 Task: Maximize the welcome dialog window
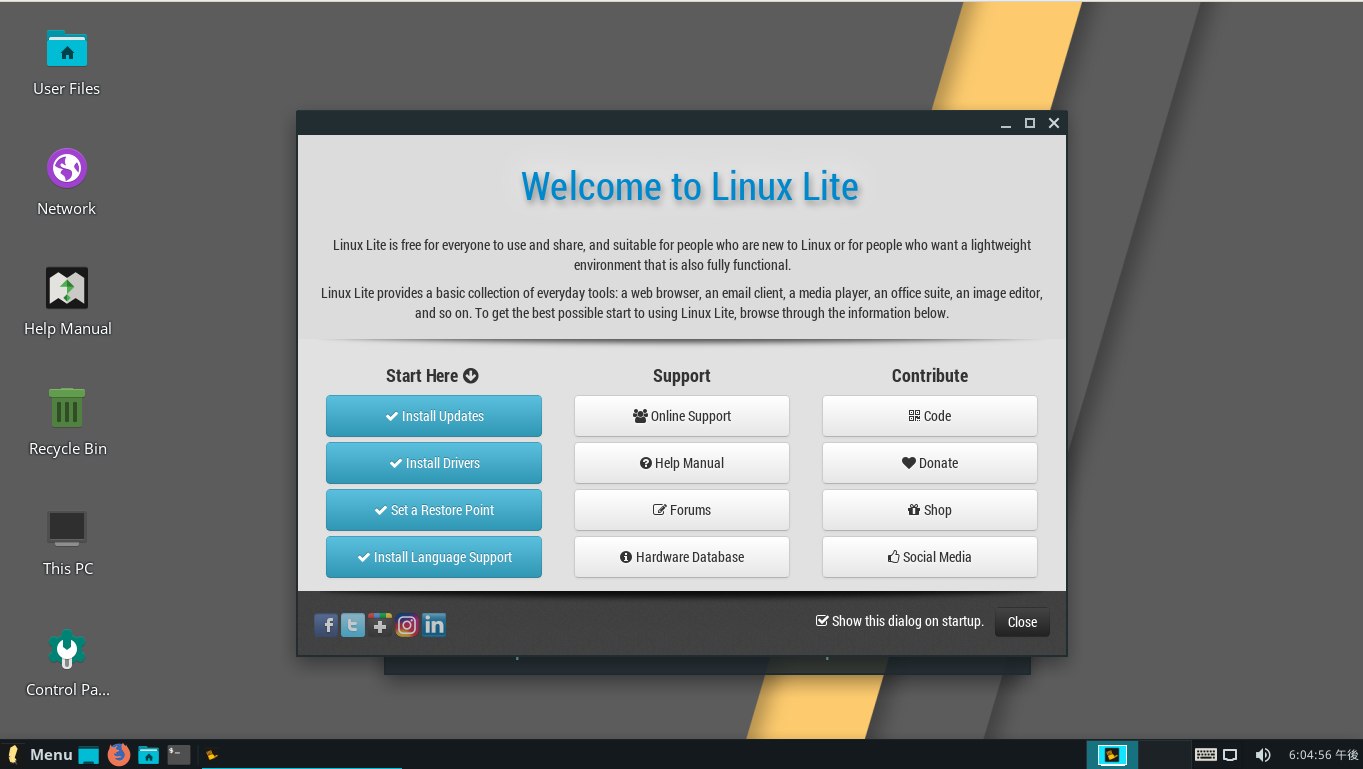click(x=1030, y=123)
